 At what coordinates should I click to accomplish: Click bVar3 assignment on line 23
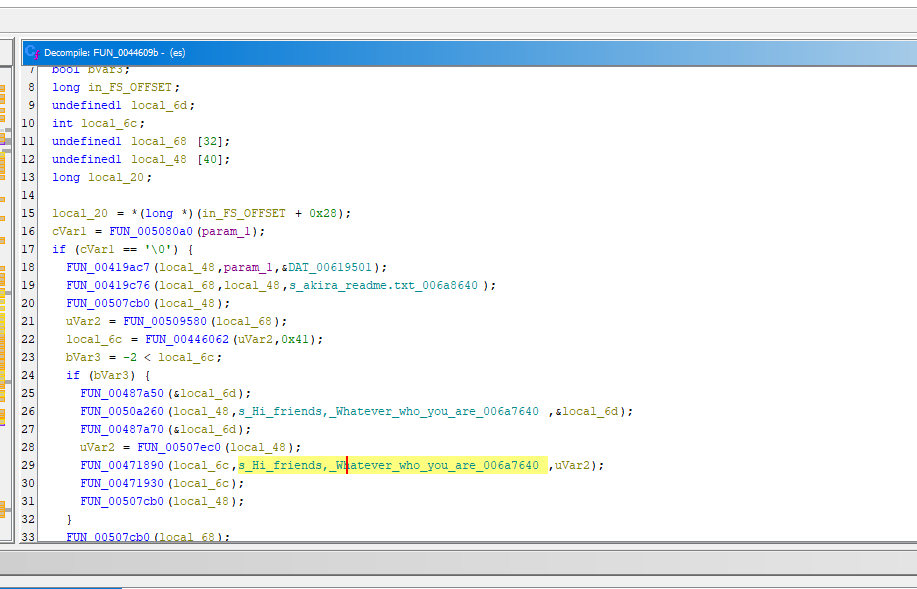83,357
